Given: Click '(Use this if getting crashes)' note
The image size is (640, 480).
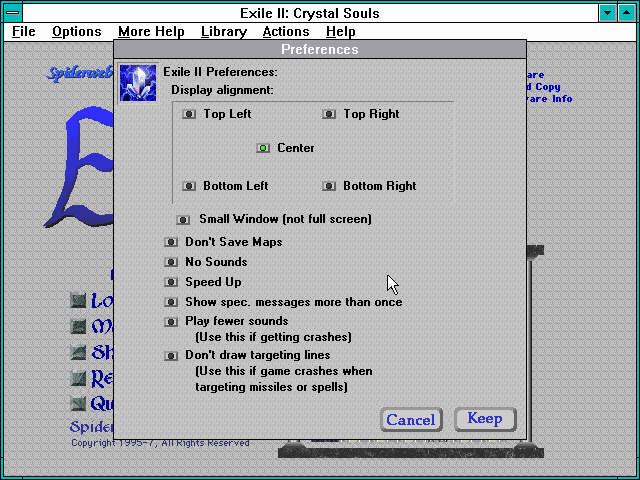Looking at the screenshot, I should [x=273, y=337].
